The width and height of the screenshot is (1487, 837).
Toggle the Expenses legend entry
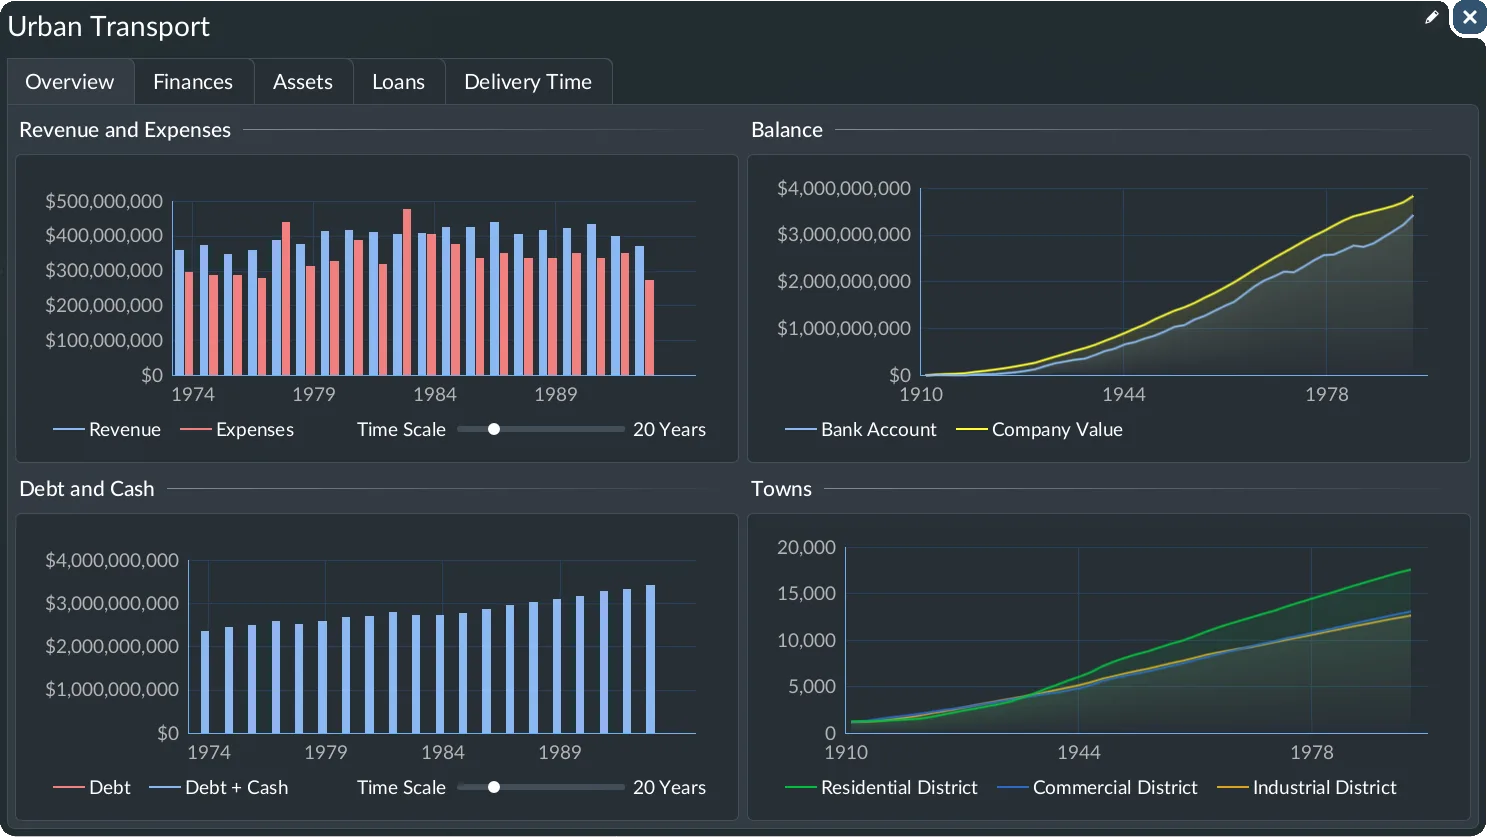click(x=237, y=429)
